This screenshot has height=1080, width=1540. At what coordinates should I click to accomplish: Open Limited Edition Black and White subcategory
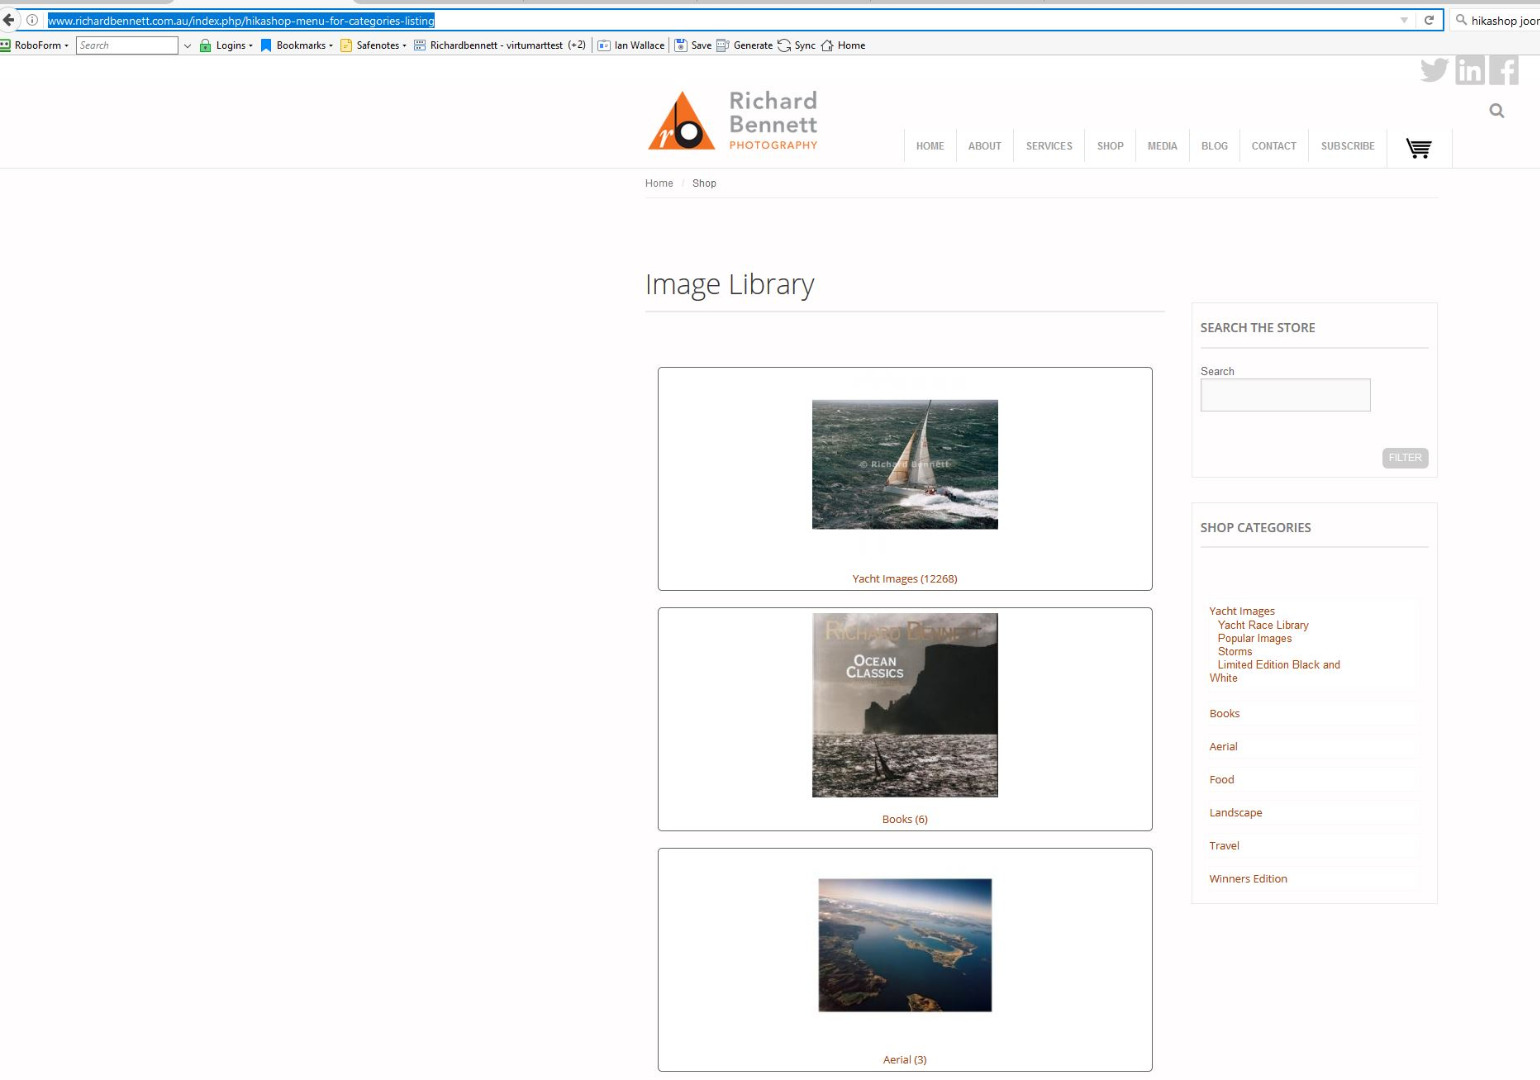click(x=1275, y=671)
